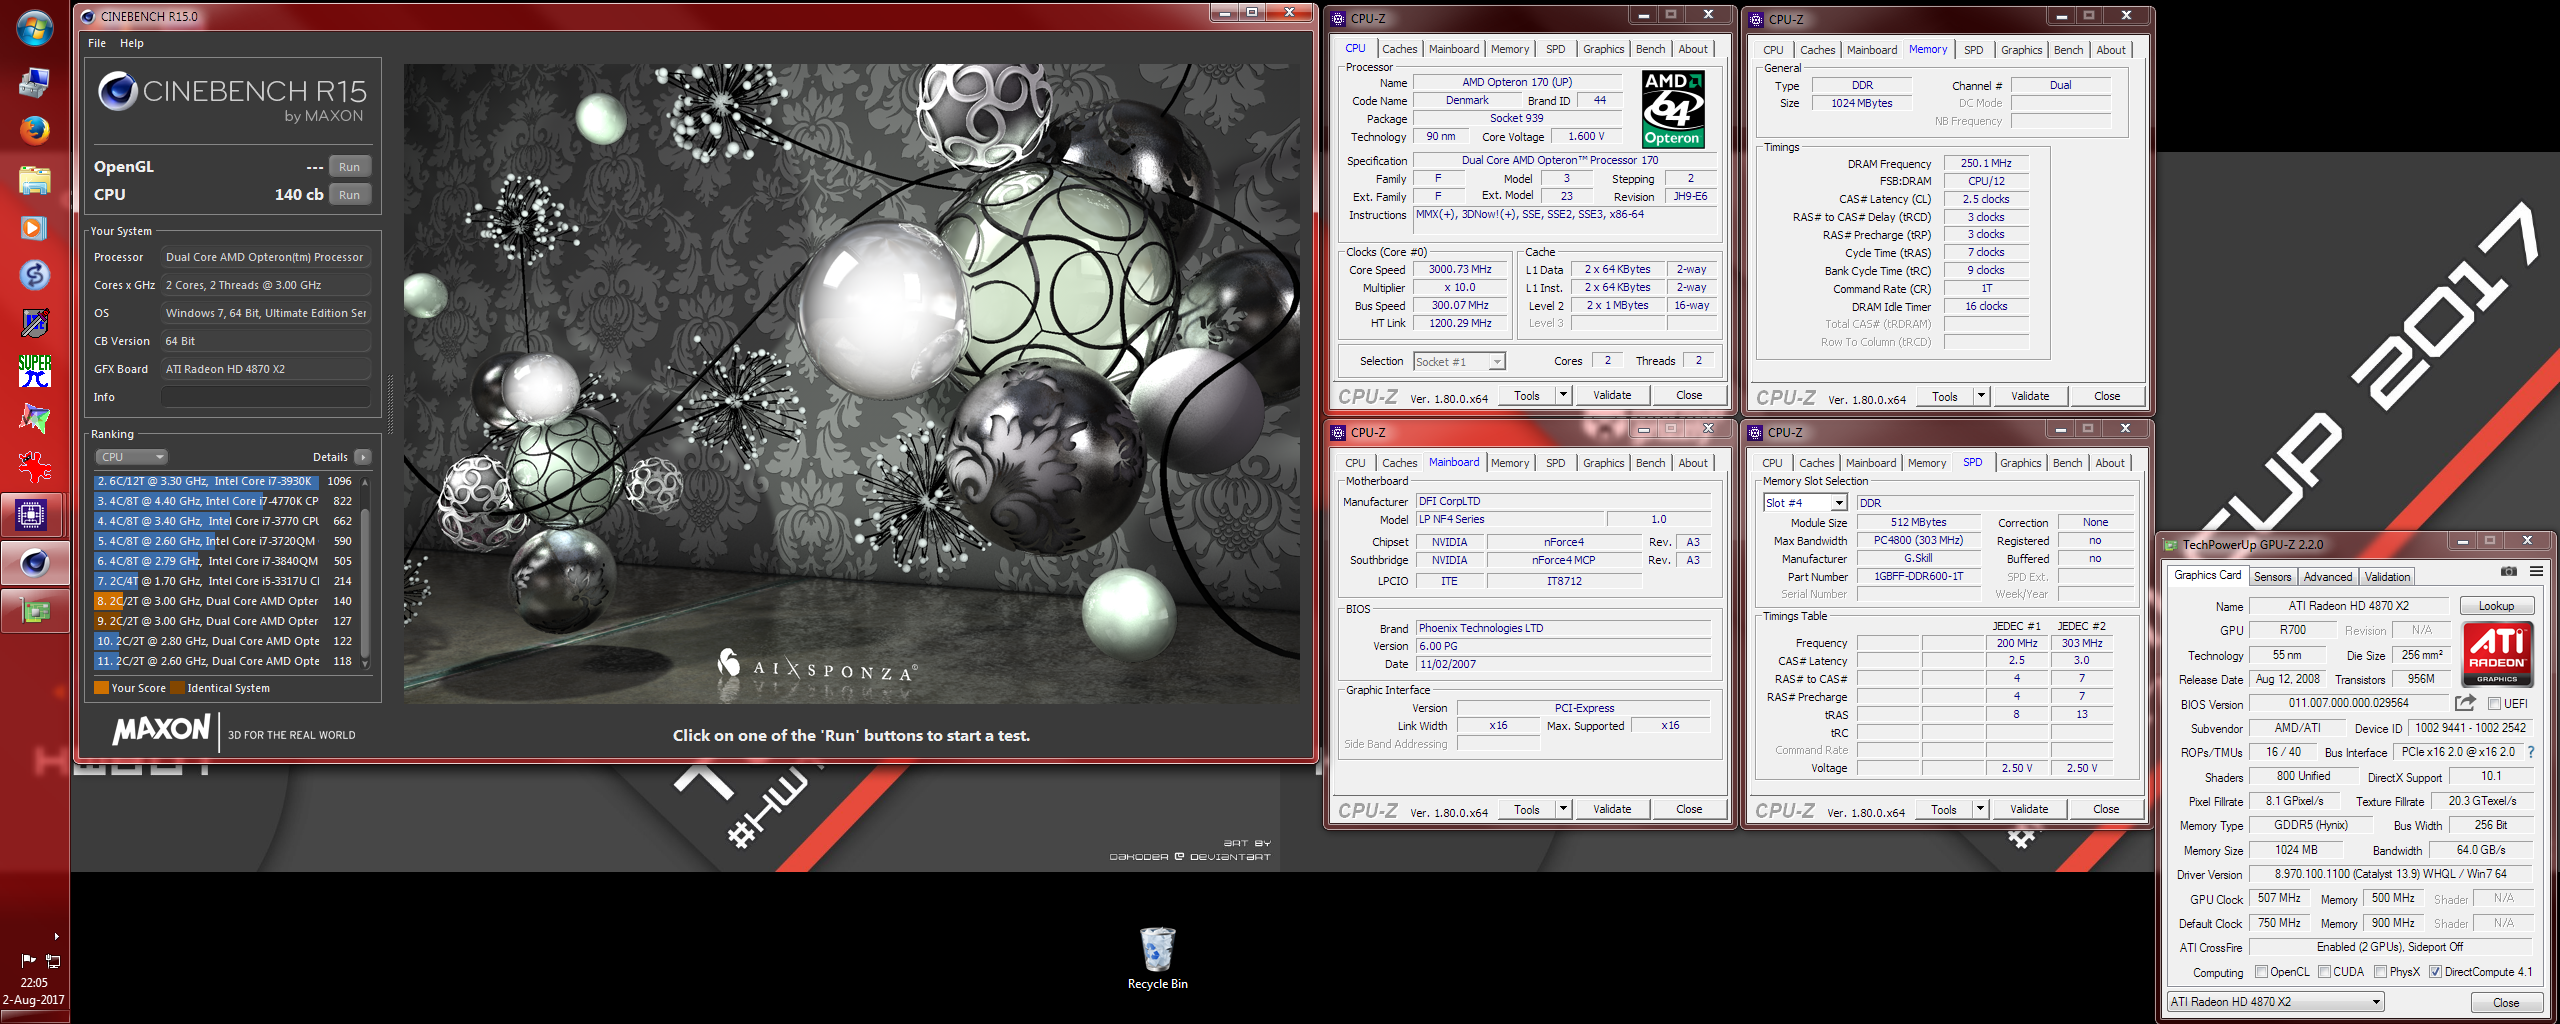Click the colorful kite taskbar icon
Screen dimensions: 2560x1024
coord(34,419)
